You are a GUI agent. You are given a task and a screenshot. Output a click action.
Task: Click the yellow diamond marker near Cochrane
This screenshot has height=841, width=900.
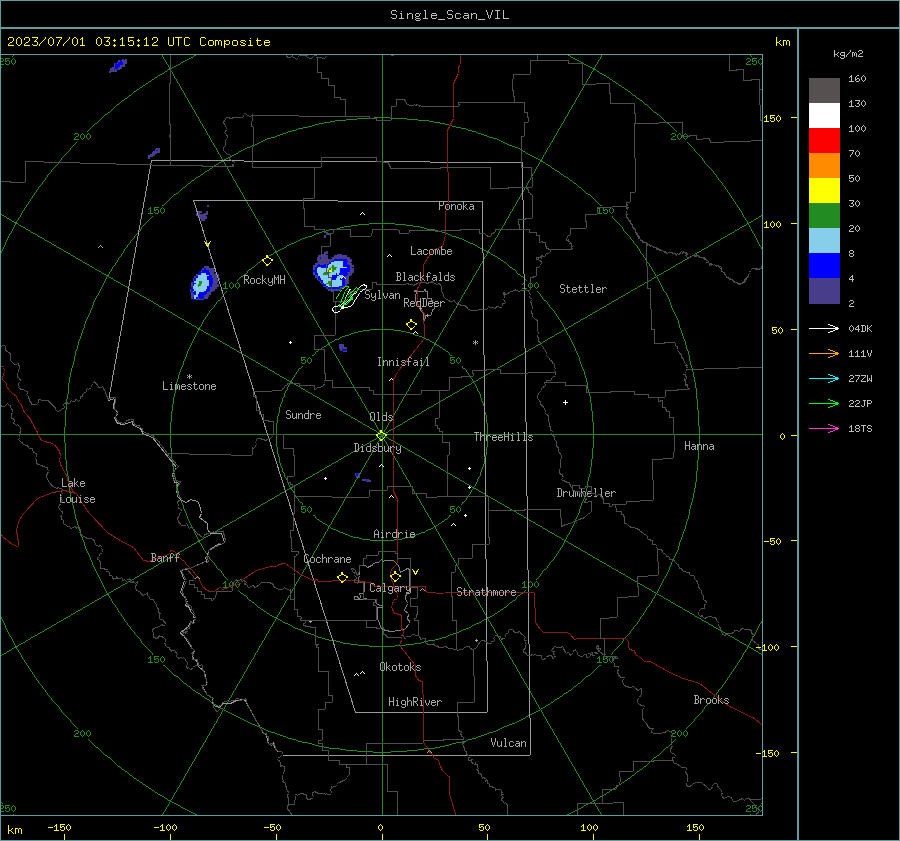point(342,578)
